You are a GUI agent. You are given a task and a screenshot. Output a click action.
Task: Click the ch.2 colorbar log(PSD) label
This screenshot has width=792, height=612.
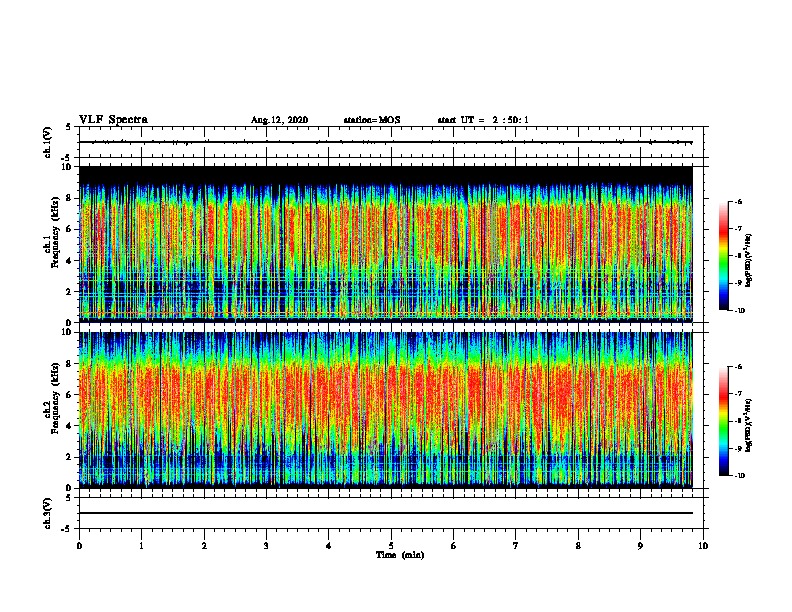pos(749,425)
